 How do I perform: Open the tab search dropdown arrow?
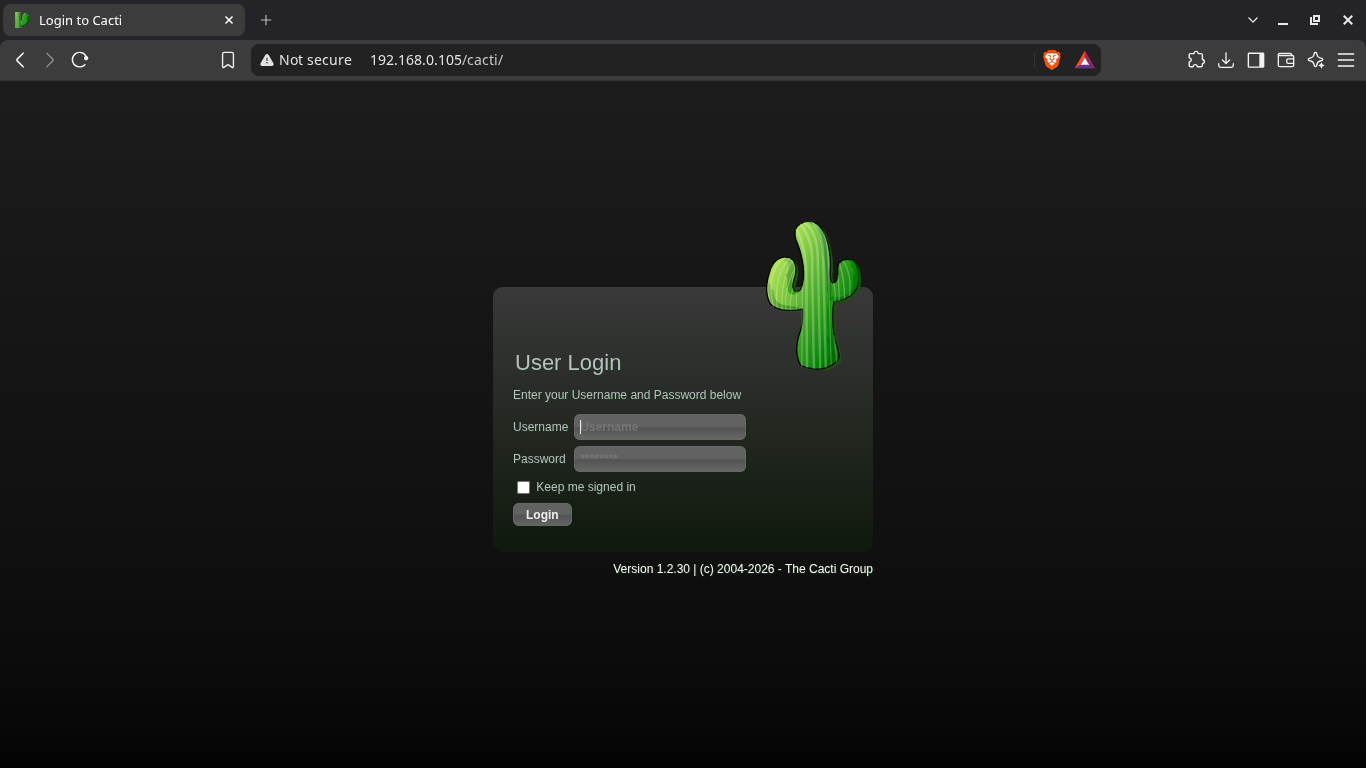[x=1253, y=20]
